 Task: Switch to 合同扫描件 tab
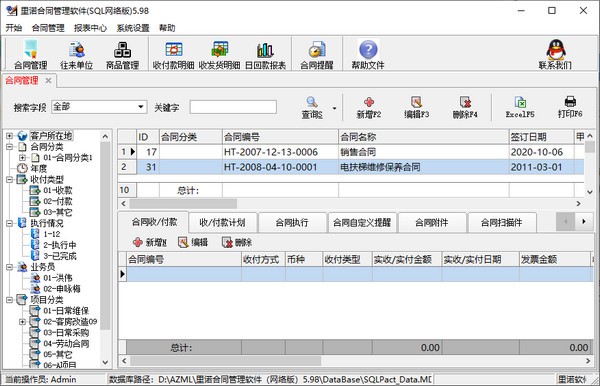coord(501,222)
